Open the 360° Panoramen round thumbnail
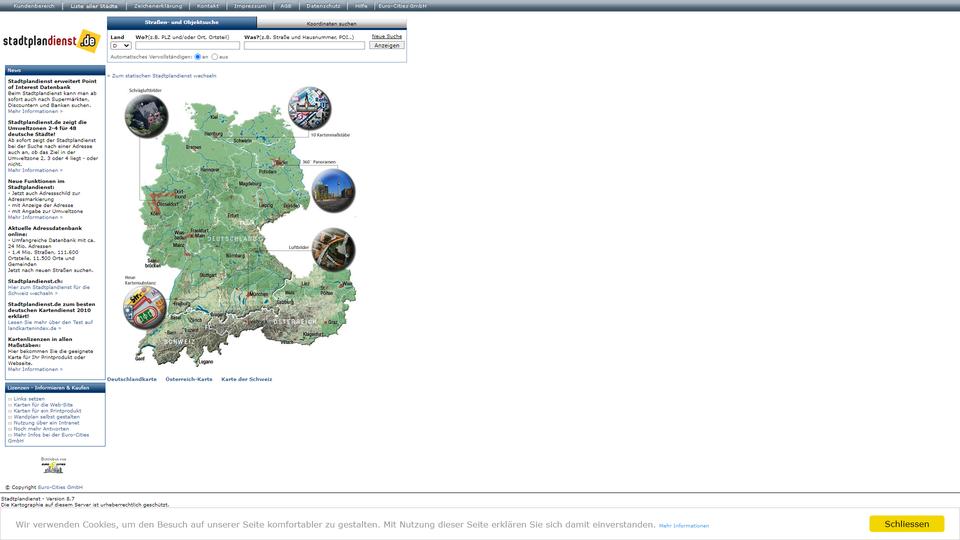Image resolution: width=960 pixels, height=540 pixels. [x=333, y=191]
